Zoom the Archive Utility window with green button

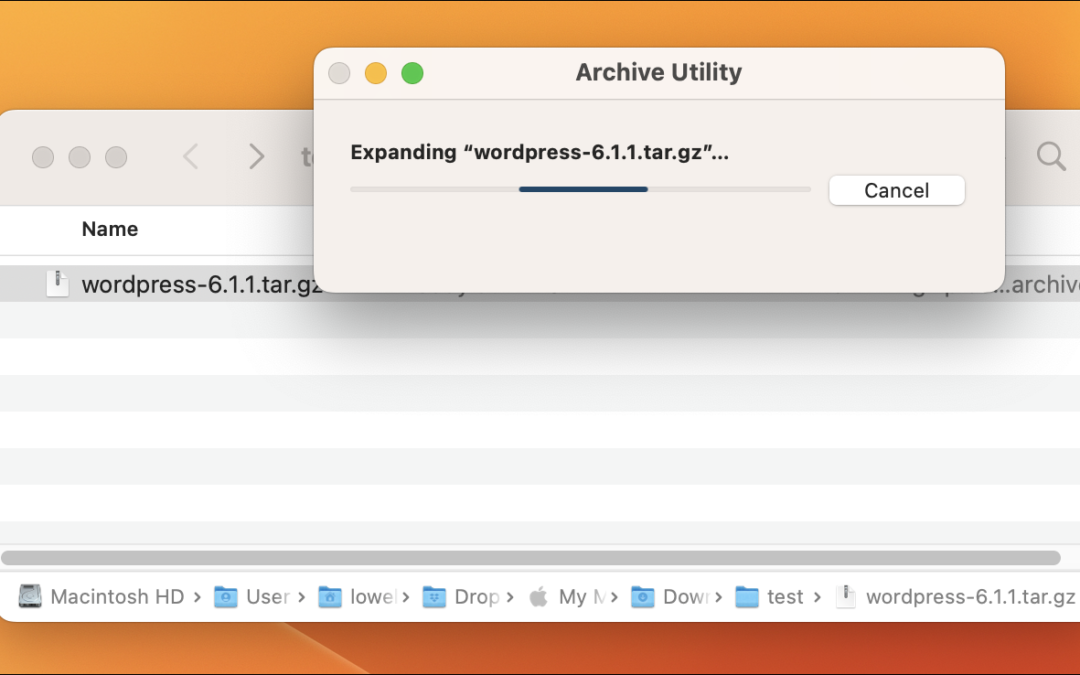pyautogui.click(x=413, y=73)
